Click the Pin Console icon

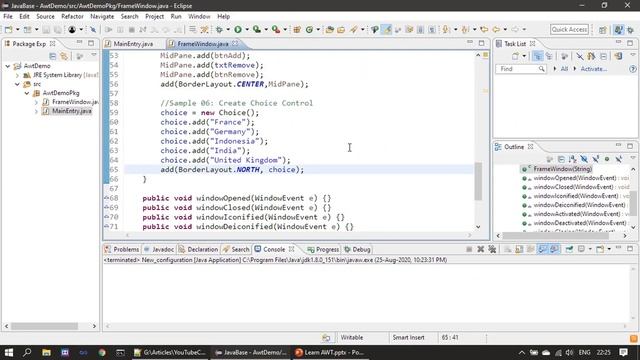click(x=569, y=249)
